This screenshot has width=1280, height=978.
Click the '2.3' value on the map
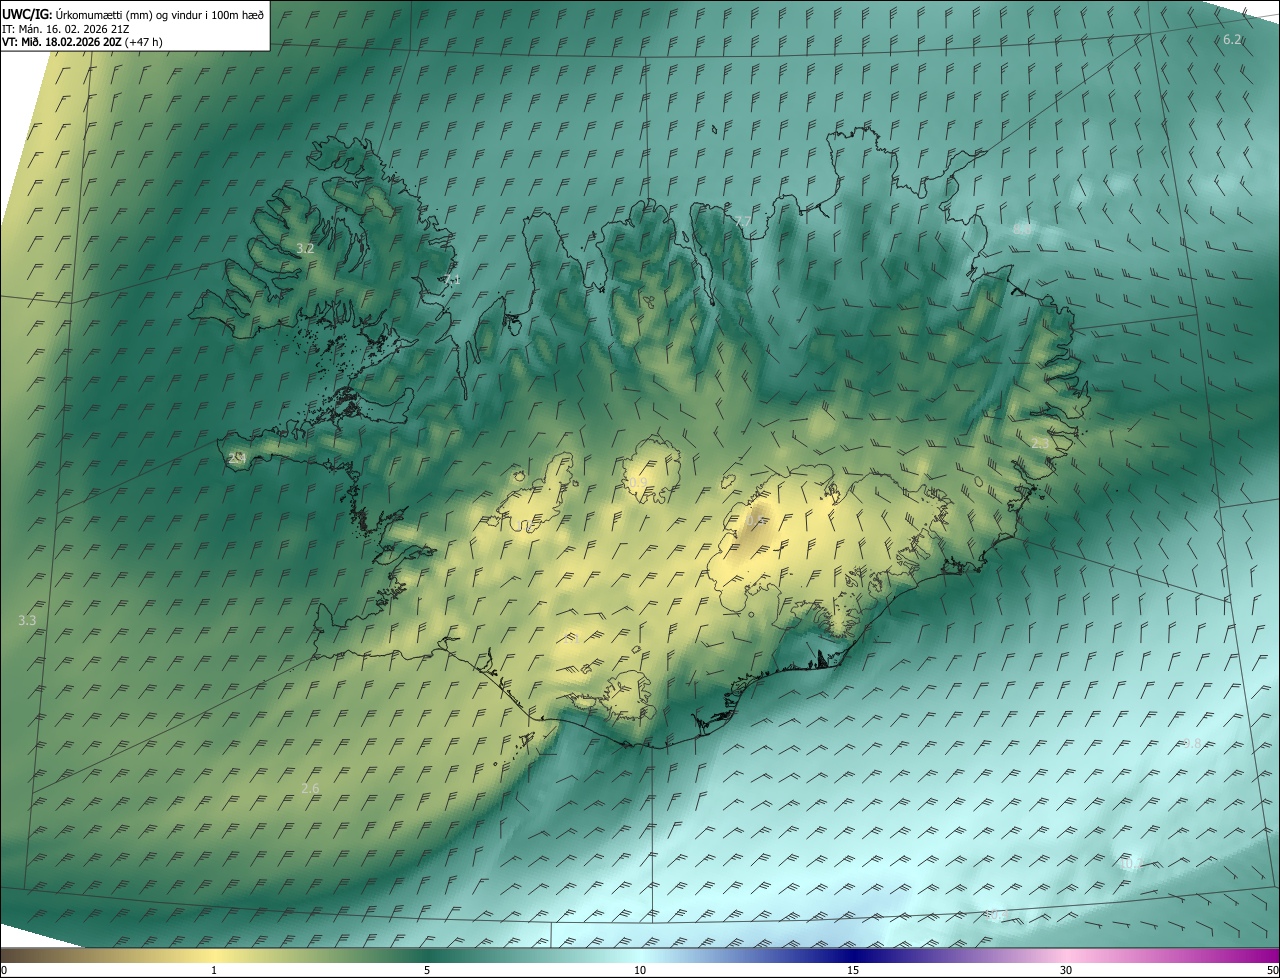click(x=1040, y=443)
